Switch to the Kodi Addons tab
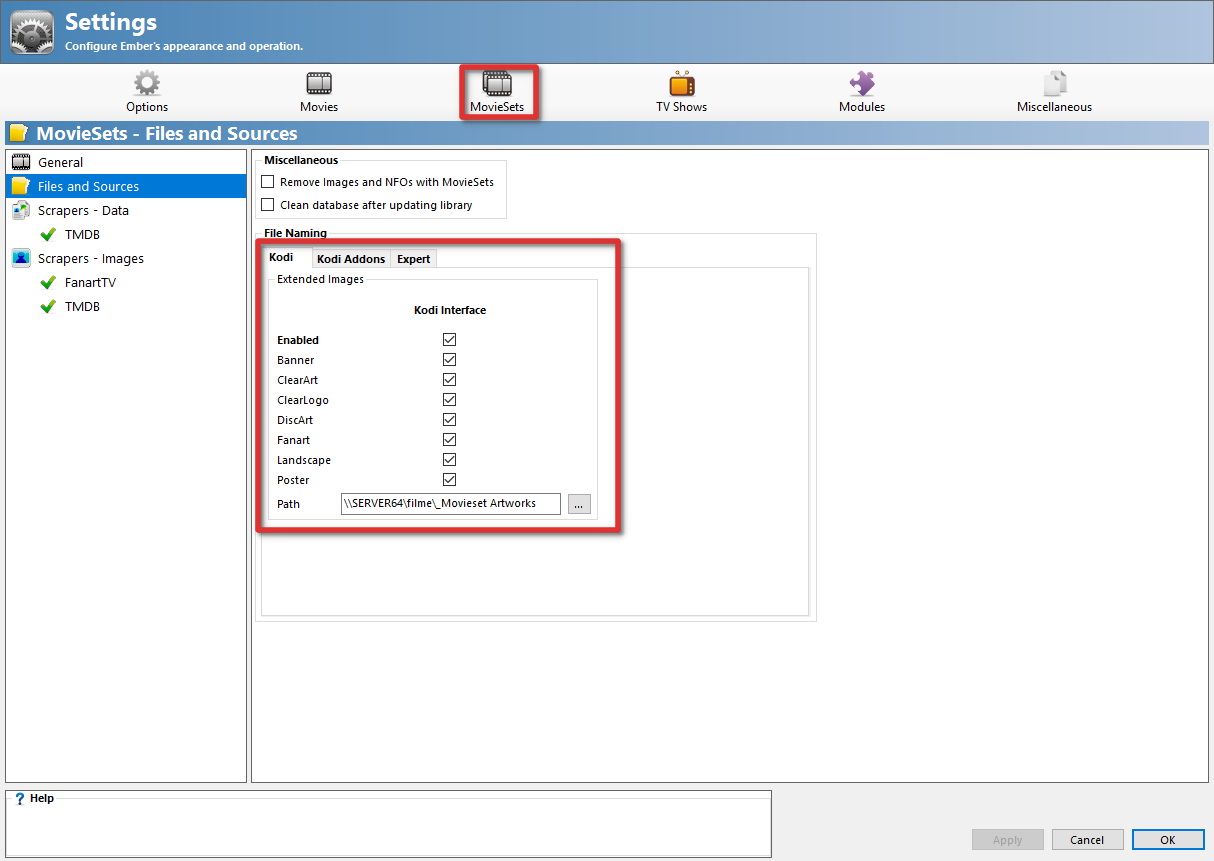This screenshot has width=1214, height=861. pos(351,259)
